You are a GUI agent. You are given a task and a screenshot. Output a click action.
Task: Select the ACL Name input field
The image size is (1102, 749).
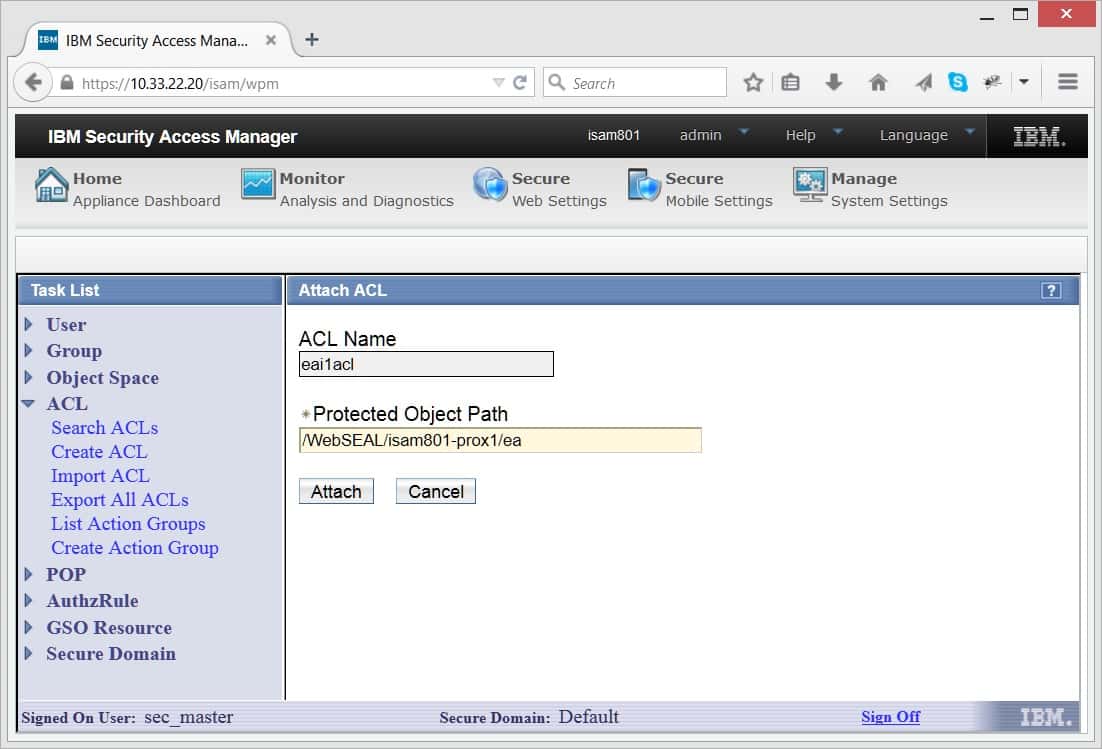(426, 364)
